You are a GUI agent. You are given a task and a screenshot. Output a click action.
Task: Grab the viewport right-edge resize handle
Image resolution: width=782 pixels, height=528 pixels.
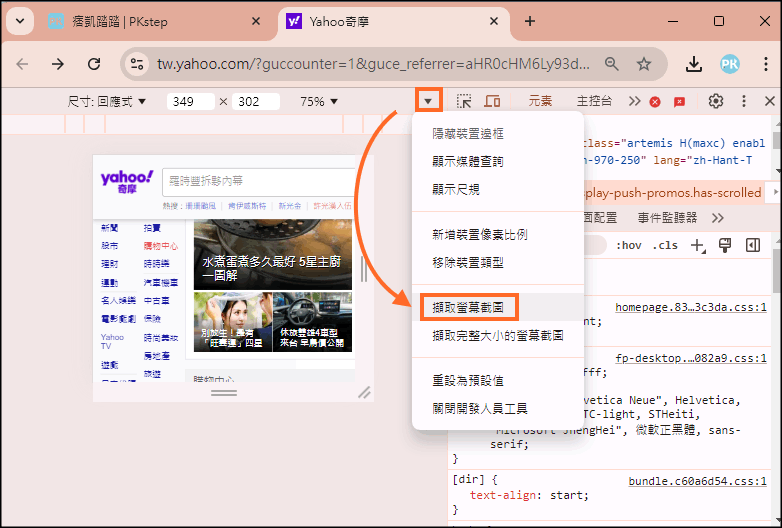pos(364,270)
